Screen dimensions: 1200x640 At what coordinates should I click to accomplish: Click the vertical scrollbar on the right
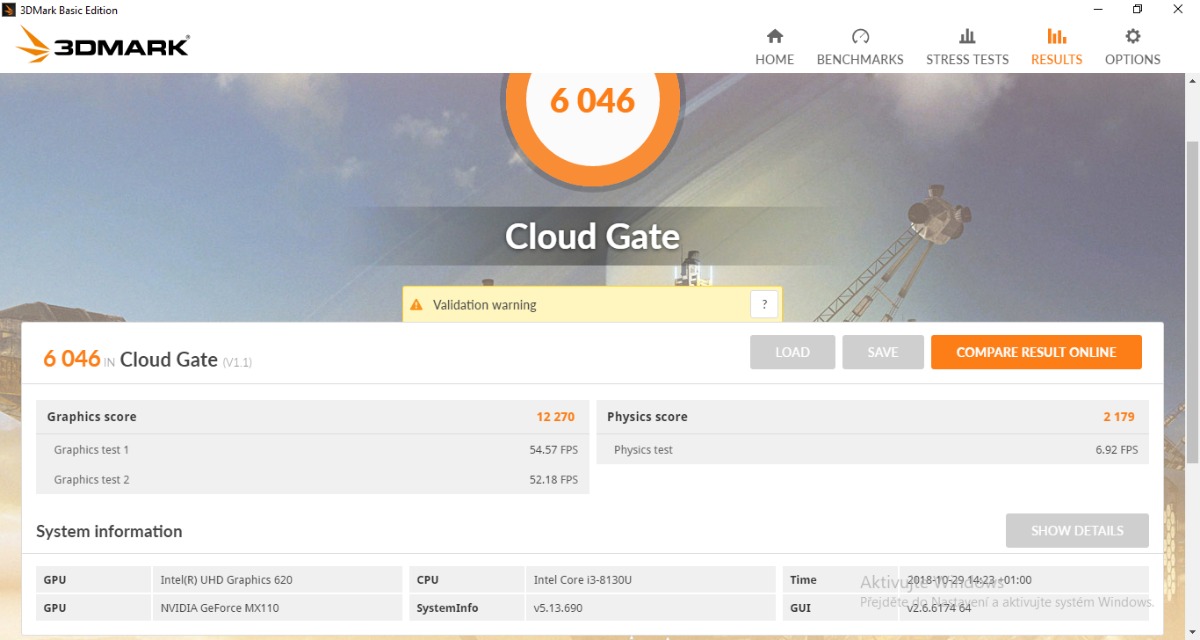click(x=1191, y=300)
